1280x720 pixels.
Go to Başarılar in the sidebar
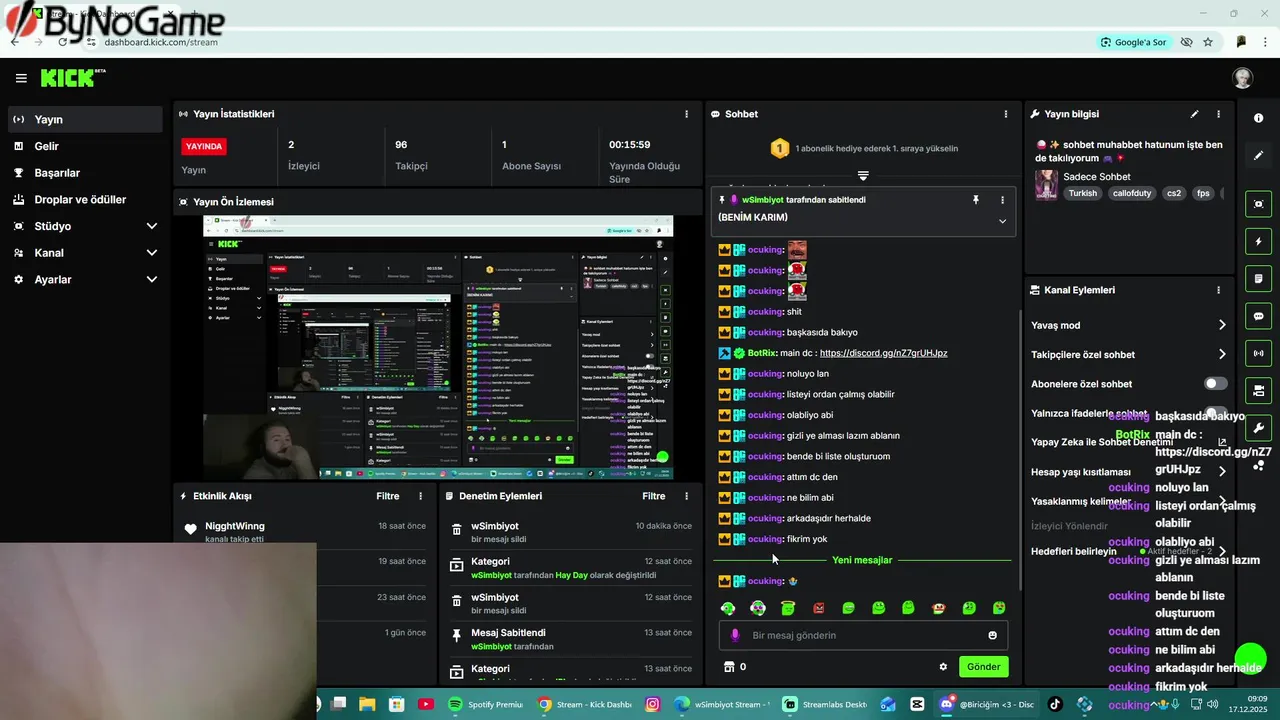[x=85, y=173]
